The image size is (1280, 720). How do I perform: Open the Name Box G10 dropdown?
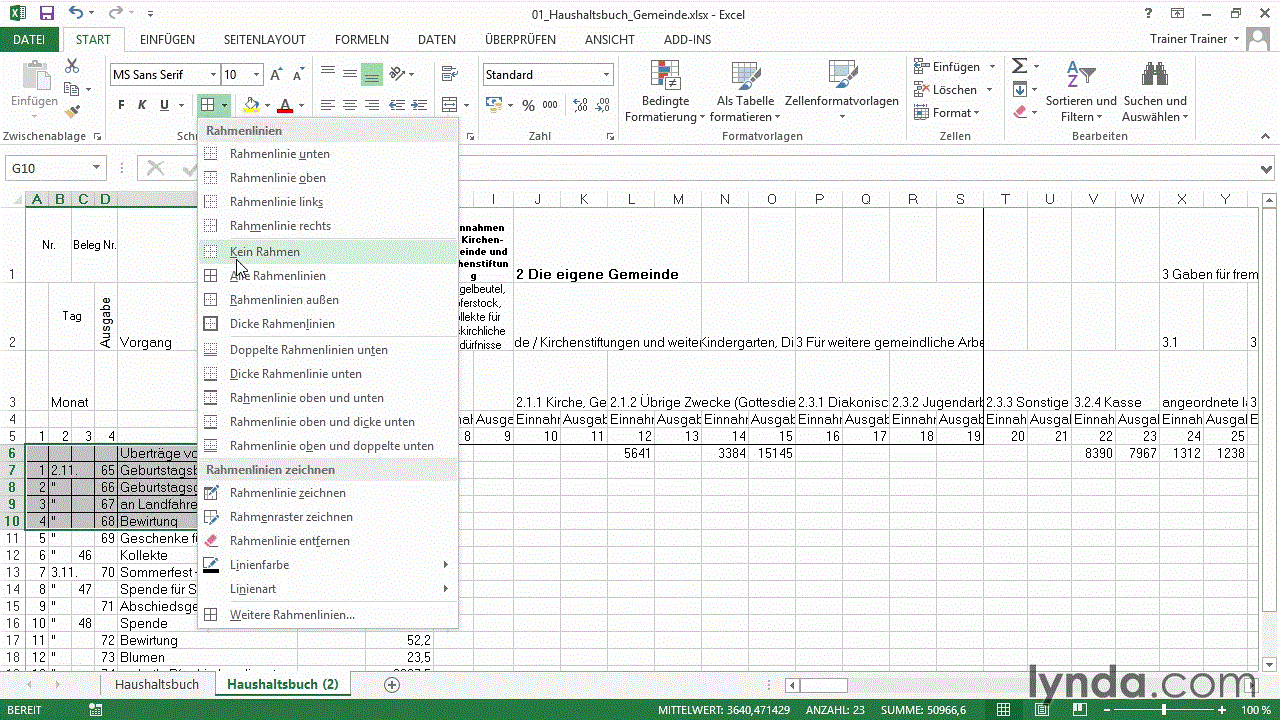pyautogui.click(x=97, y=169)
